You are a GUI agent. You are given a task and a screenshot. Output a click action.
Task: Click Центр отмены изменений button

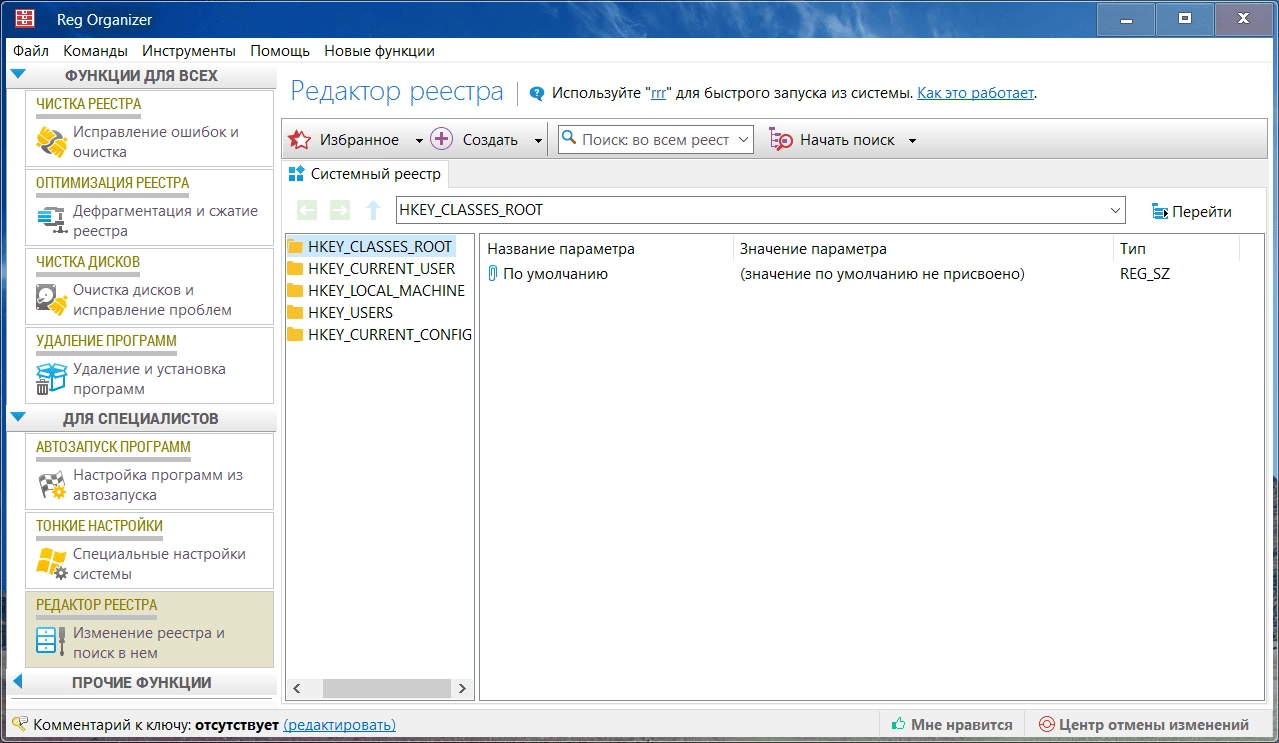(1144, 724)
